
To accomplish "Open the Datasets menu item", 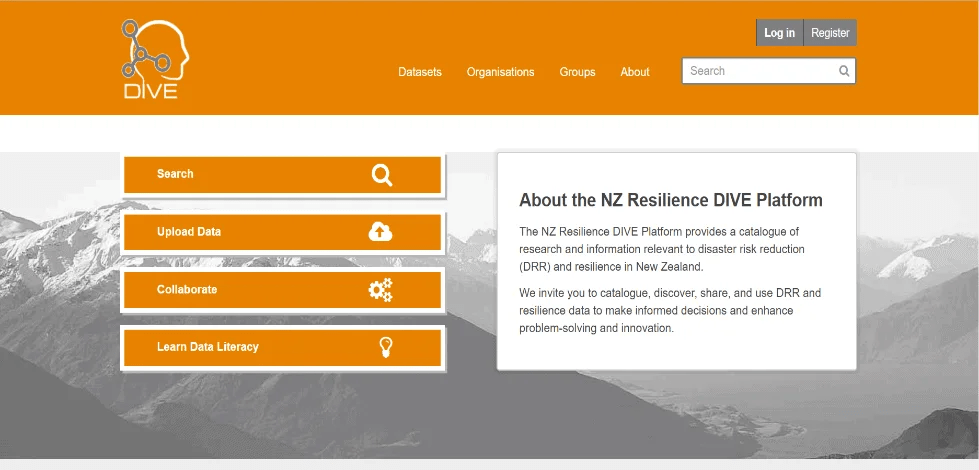I will pyautogui.click(x=420, y=72).
